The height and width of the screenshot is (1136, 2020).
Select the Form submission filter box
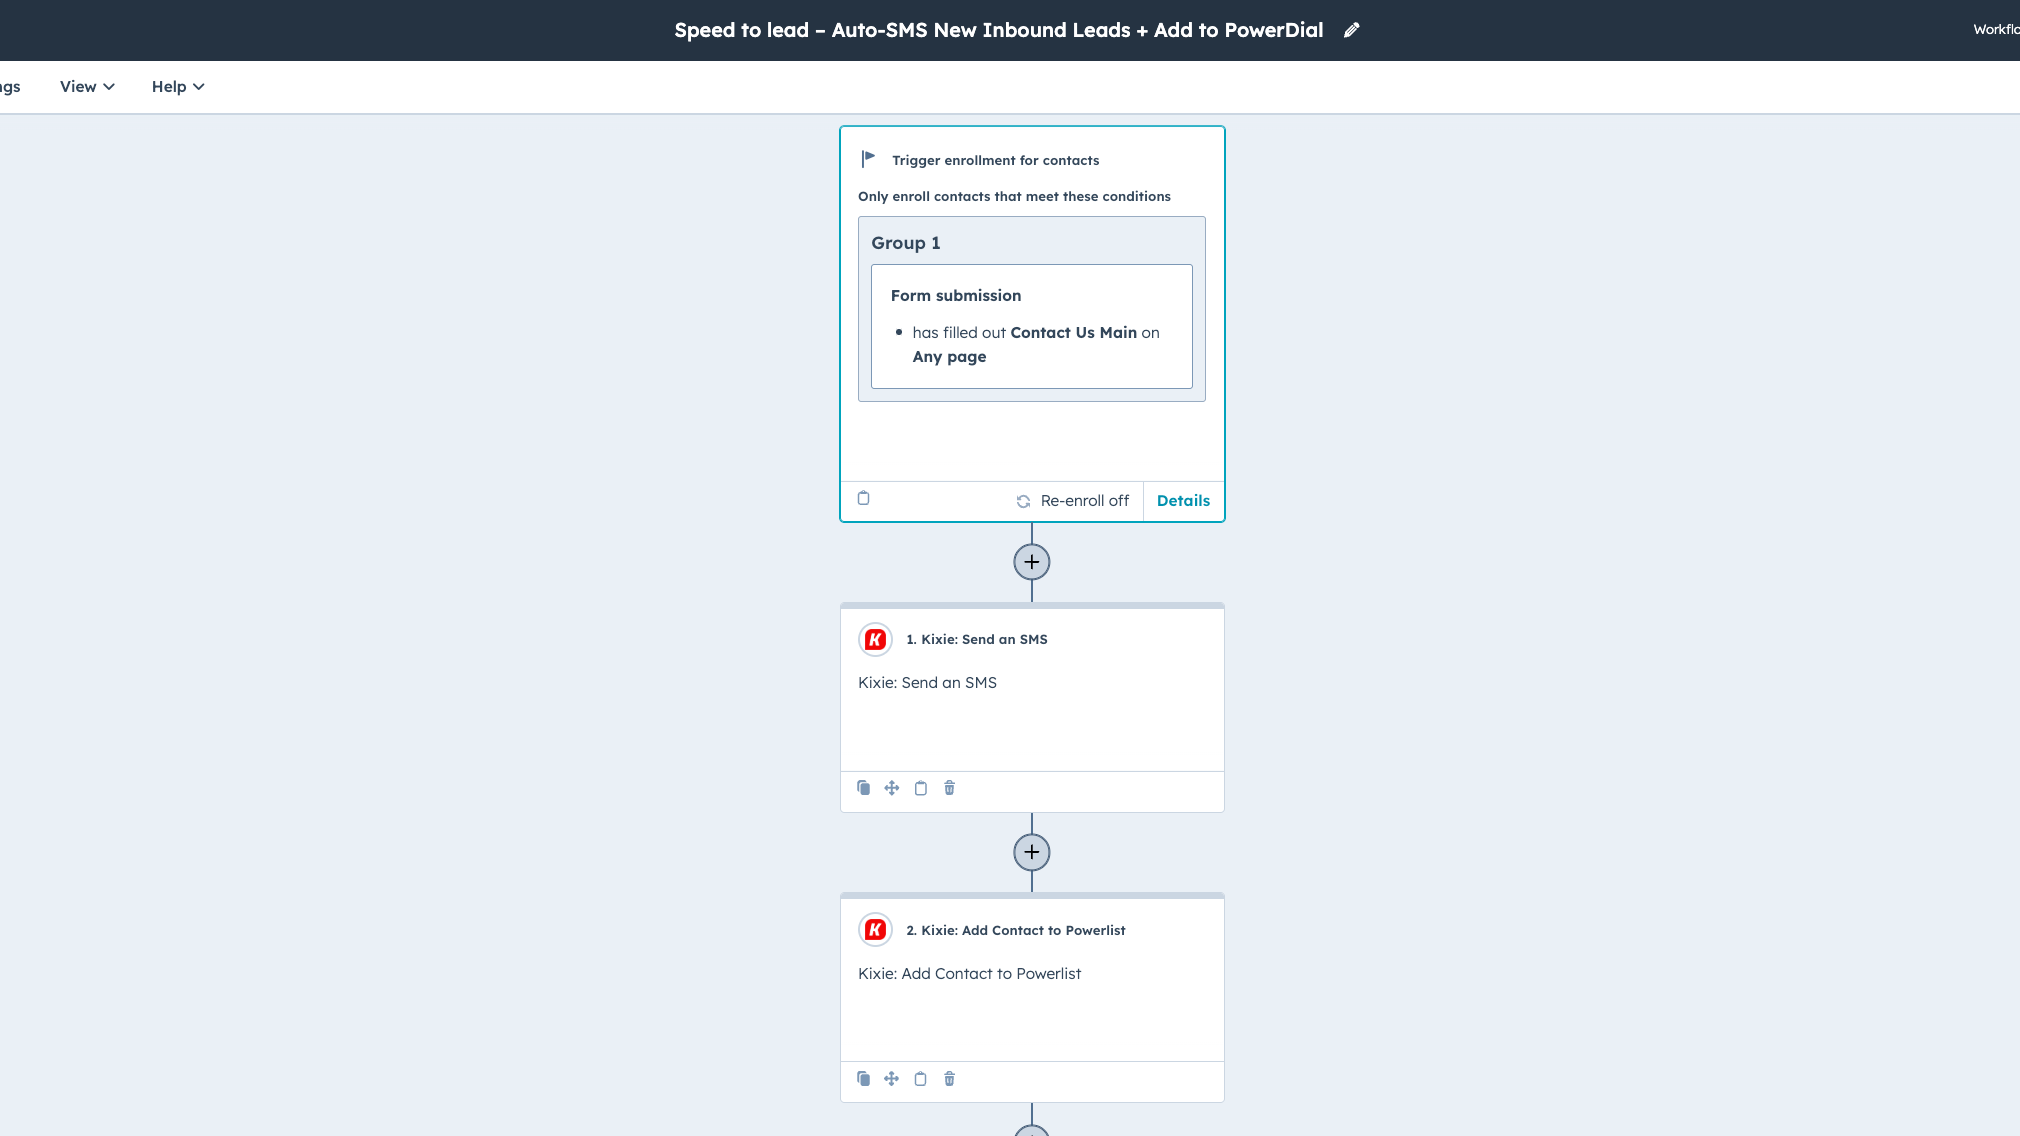[1032, 326]
